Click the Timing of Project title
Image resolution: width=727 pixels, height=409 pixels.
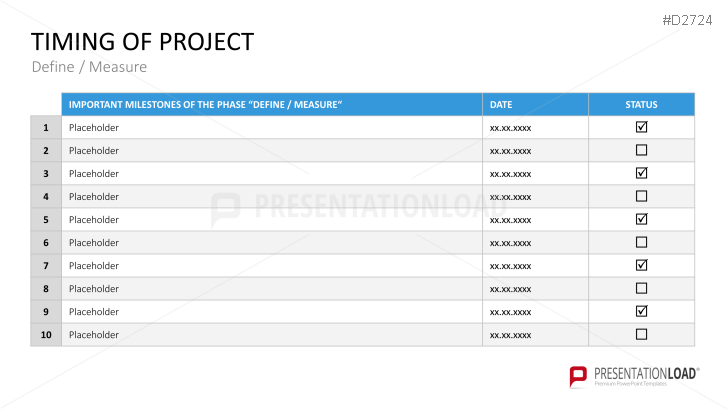(142, 42)
